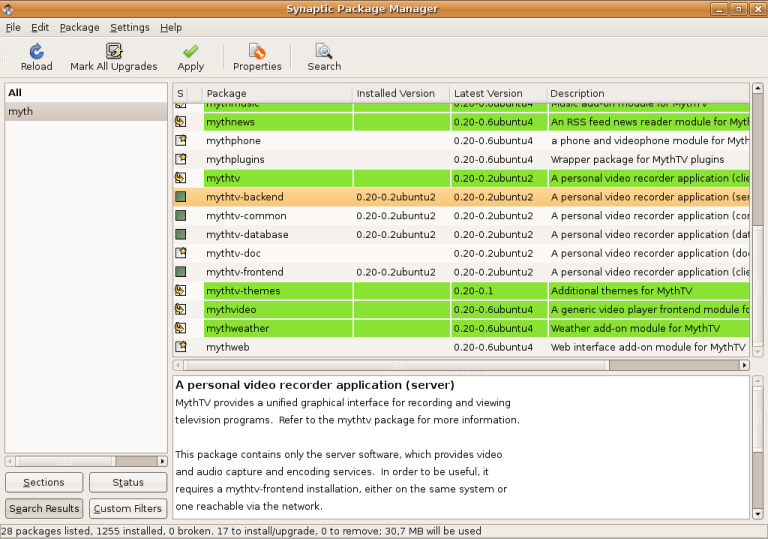Click the Status filter button
This screenshot has width=768, height=539.
click(128, 482)
